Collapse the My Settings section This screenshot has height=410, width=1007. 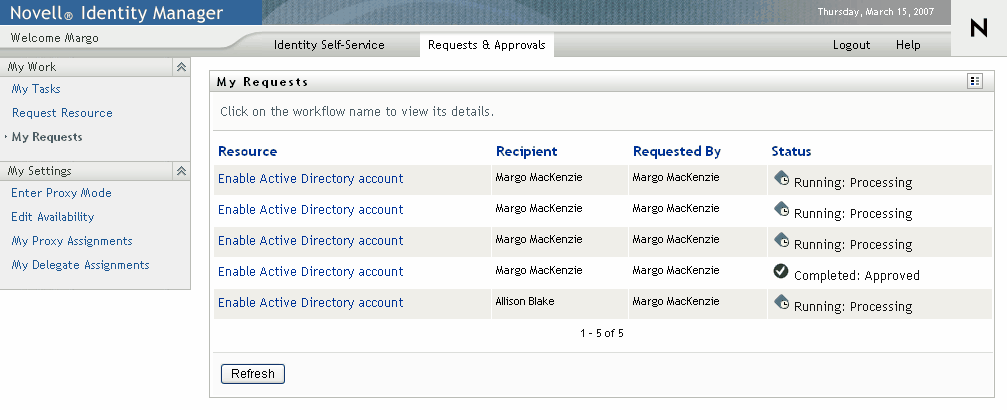(181, 171)
